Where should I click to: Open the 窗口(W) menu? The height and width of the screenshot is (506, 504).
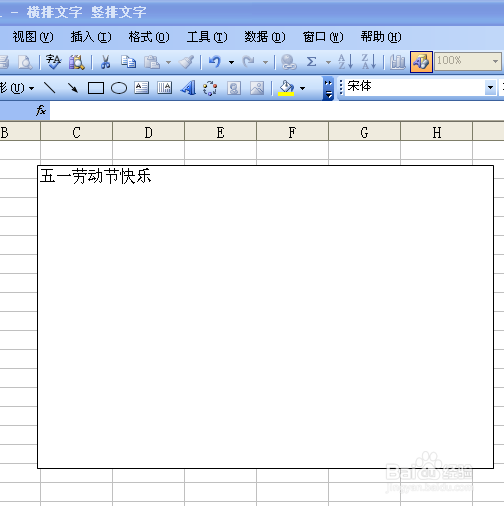323,37
